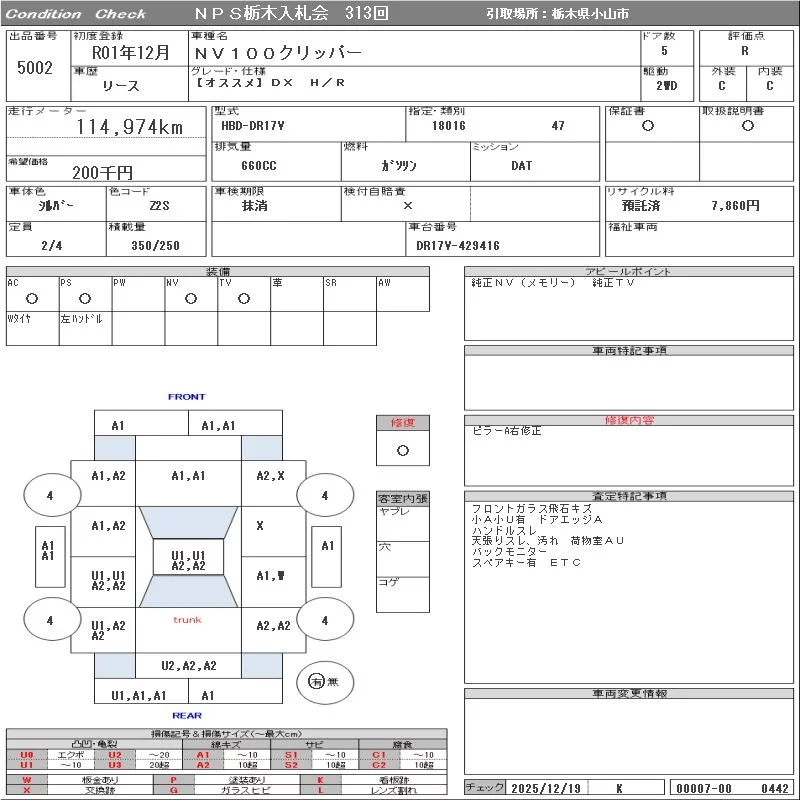The image size is (800, 800).
Task: Click the reference number "00007-00 0442"
Action: tap(733, 788)
